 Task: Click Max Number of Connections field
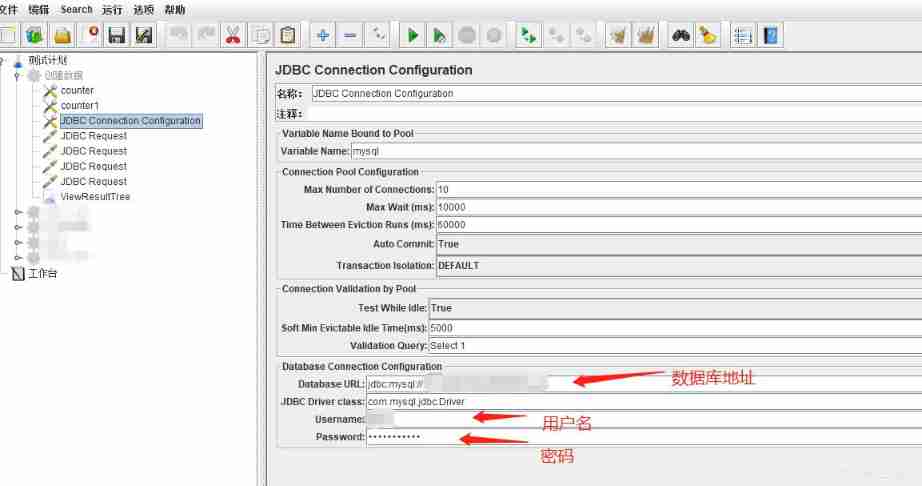click(679, 190)
